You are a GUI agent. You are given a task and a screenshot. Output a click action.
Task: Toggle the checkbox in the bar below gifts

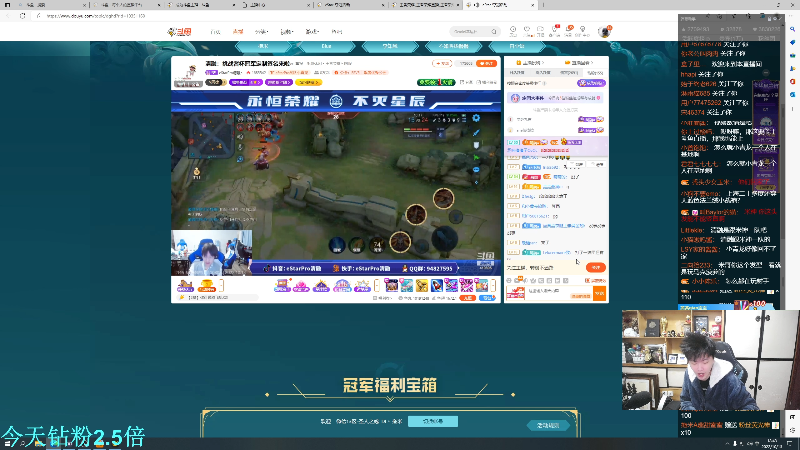pos(375,298)
